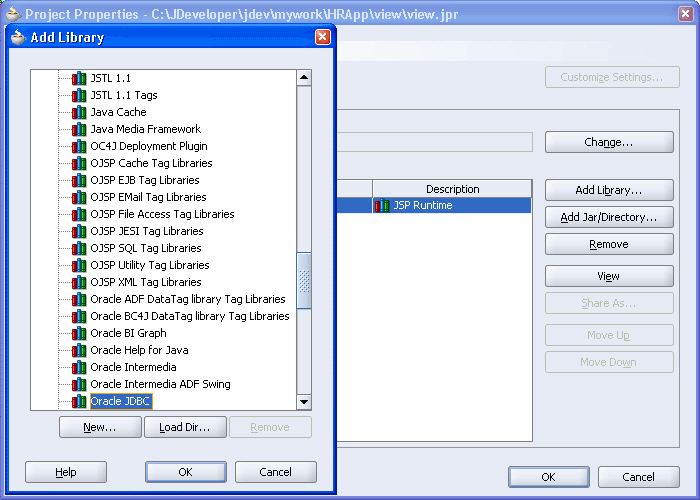This screenshot has height=500, width=700.
Task: Click the OJSP SQL Tag Libraries icon
Action: coord(79,248)
